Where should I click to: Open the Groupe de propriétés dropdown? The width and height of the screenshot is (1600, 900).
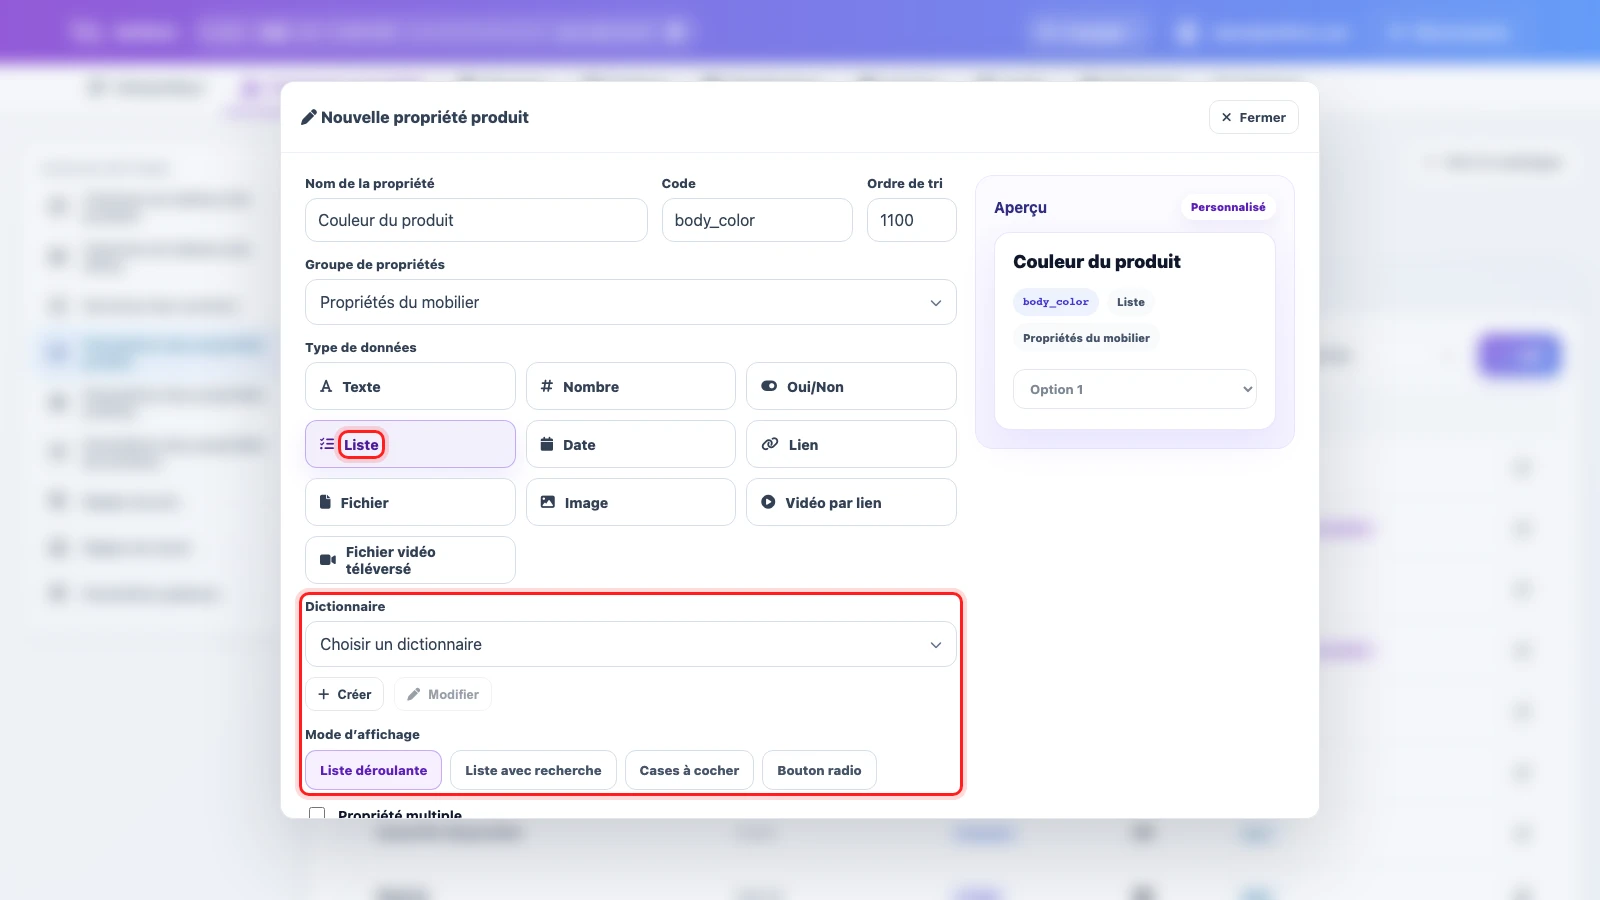pos(631,302)
